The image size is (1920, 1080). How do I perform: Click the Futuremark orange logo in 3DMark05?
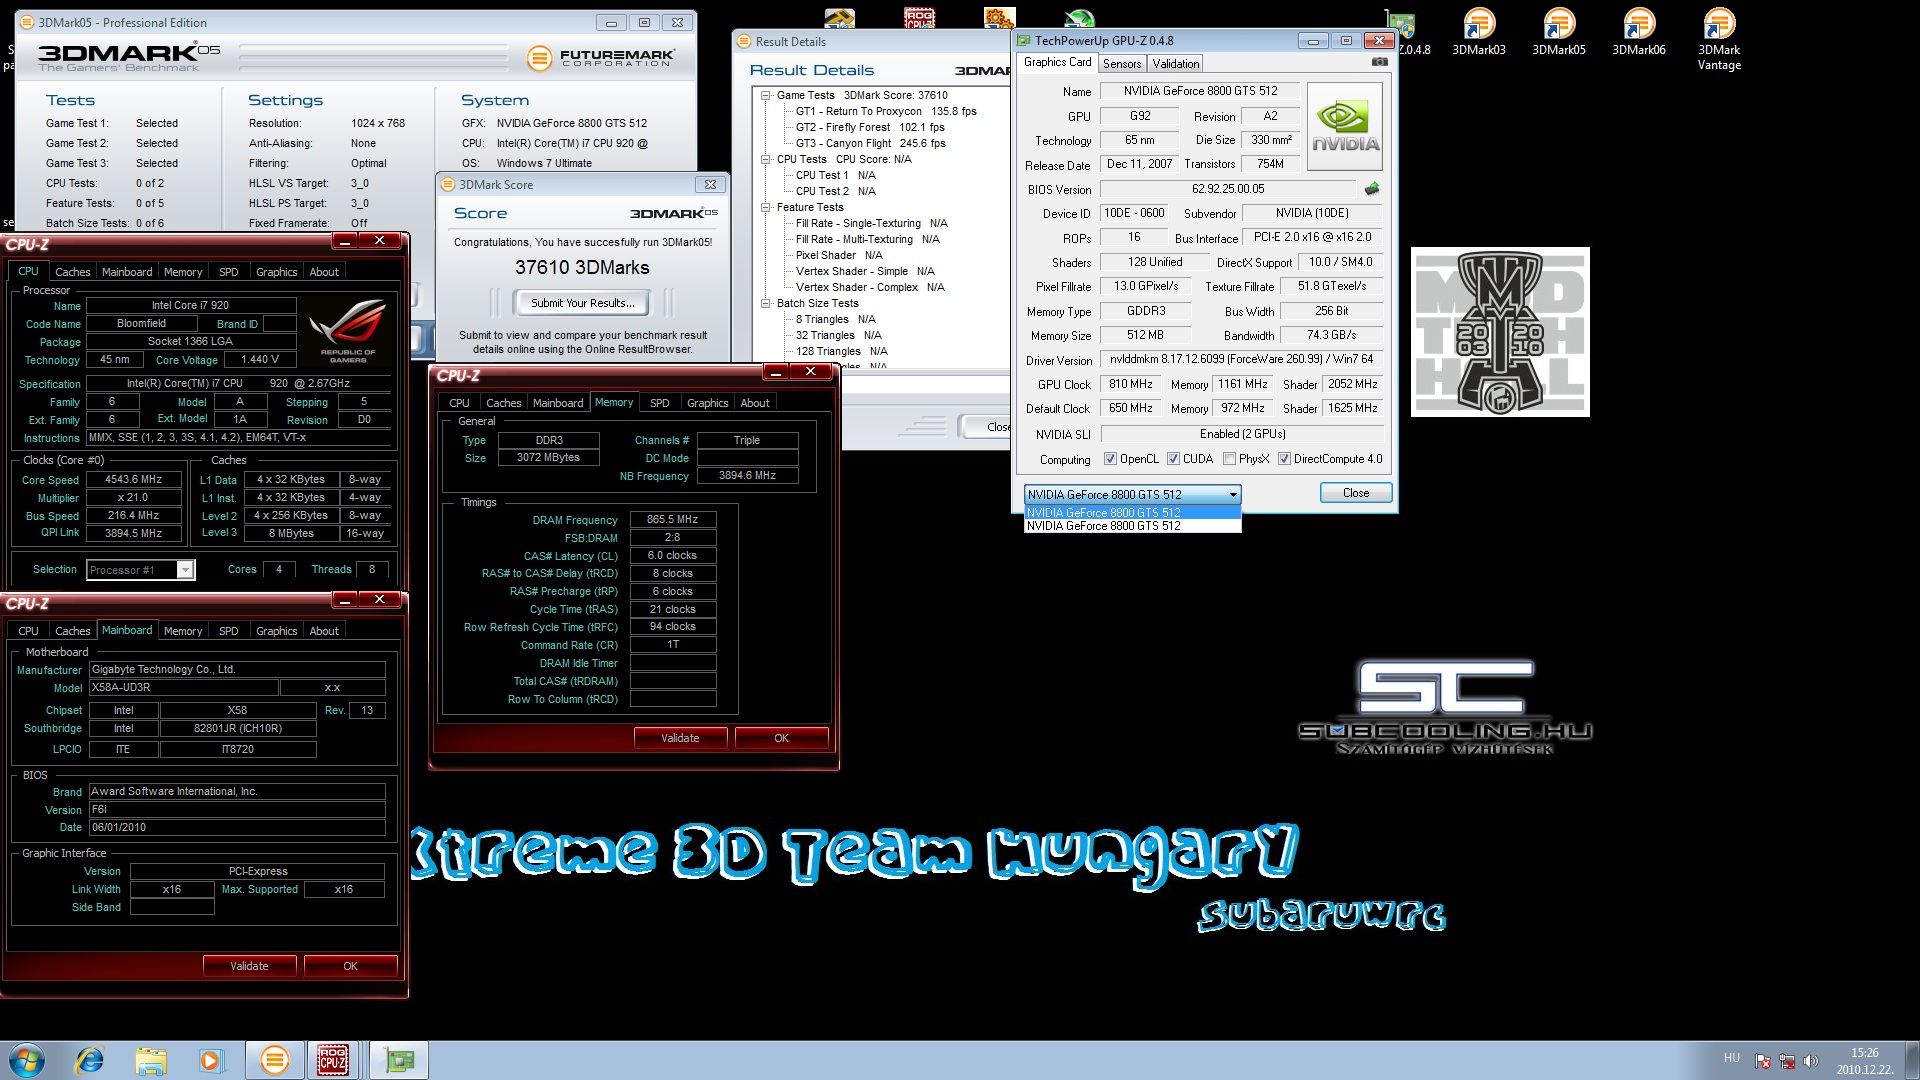[539, 58]
